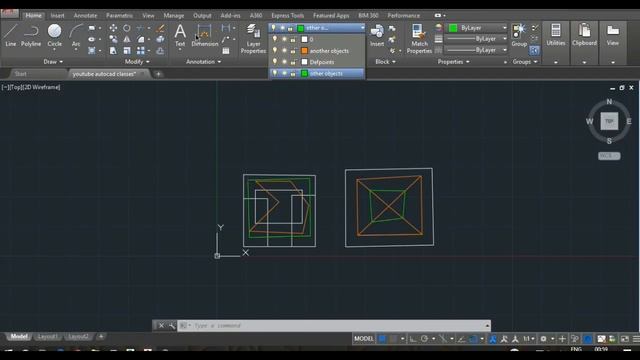Click the Group tool icon
This screenshot has height=360, width=640.
point(519,35)
